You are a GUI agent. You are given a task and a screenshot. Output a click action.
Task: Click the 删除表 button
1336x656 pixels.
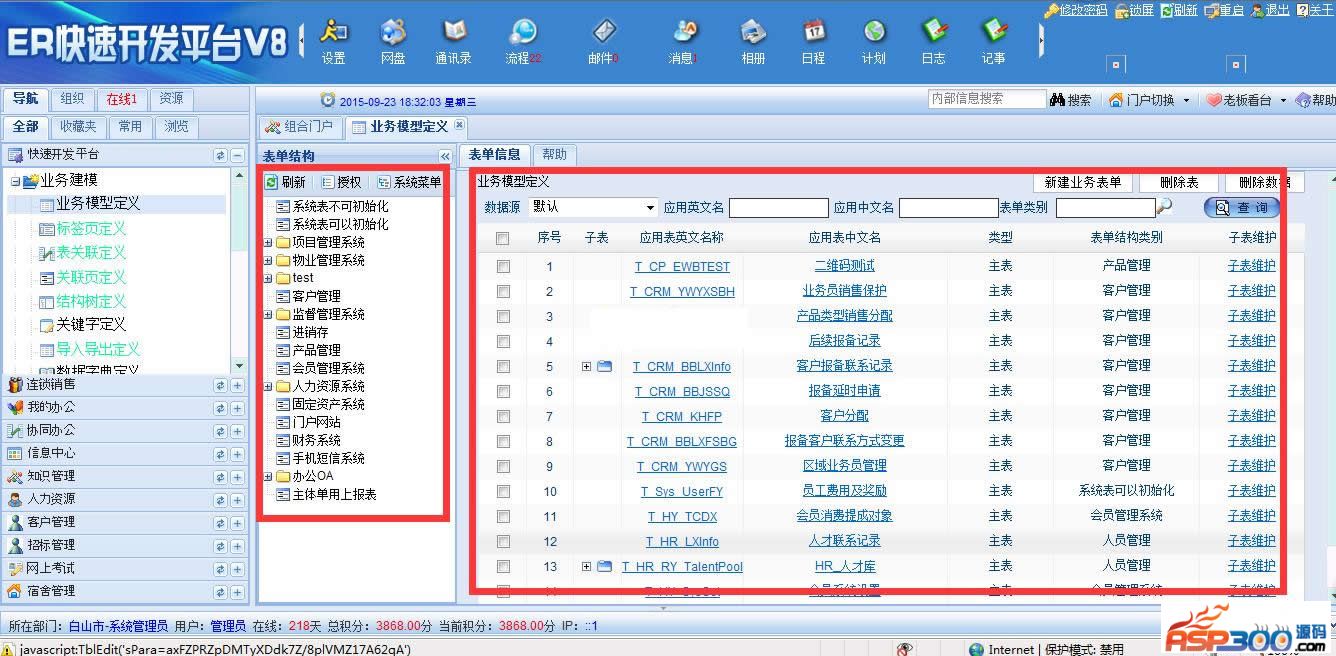1179,183
